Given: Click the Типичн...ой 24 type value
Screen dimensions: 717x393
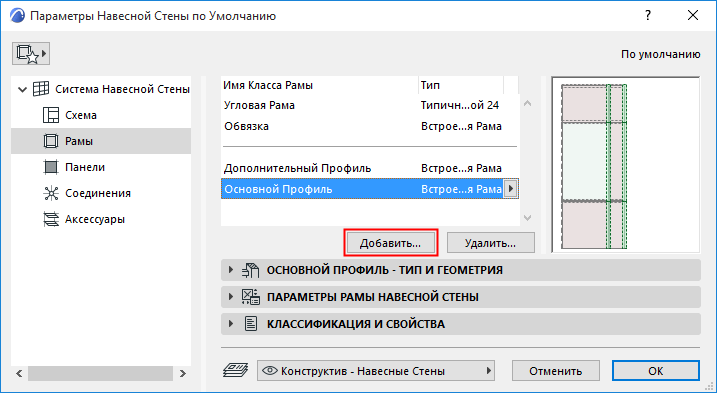Looking at the screenshot, I should click(460, 105).
